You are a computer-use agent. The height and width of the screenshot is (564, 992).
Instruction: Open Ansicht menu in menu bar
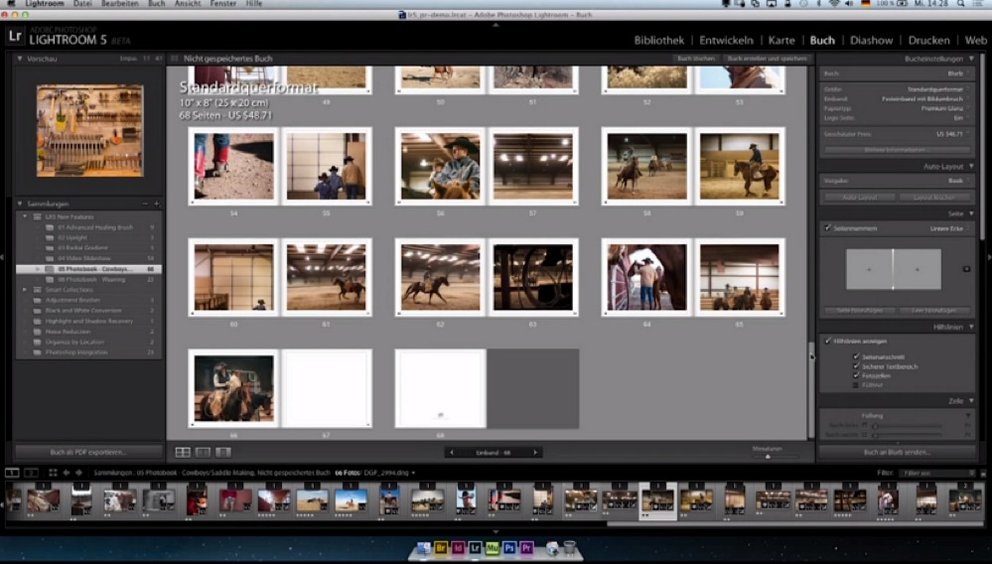click(187, 4)
